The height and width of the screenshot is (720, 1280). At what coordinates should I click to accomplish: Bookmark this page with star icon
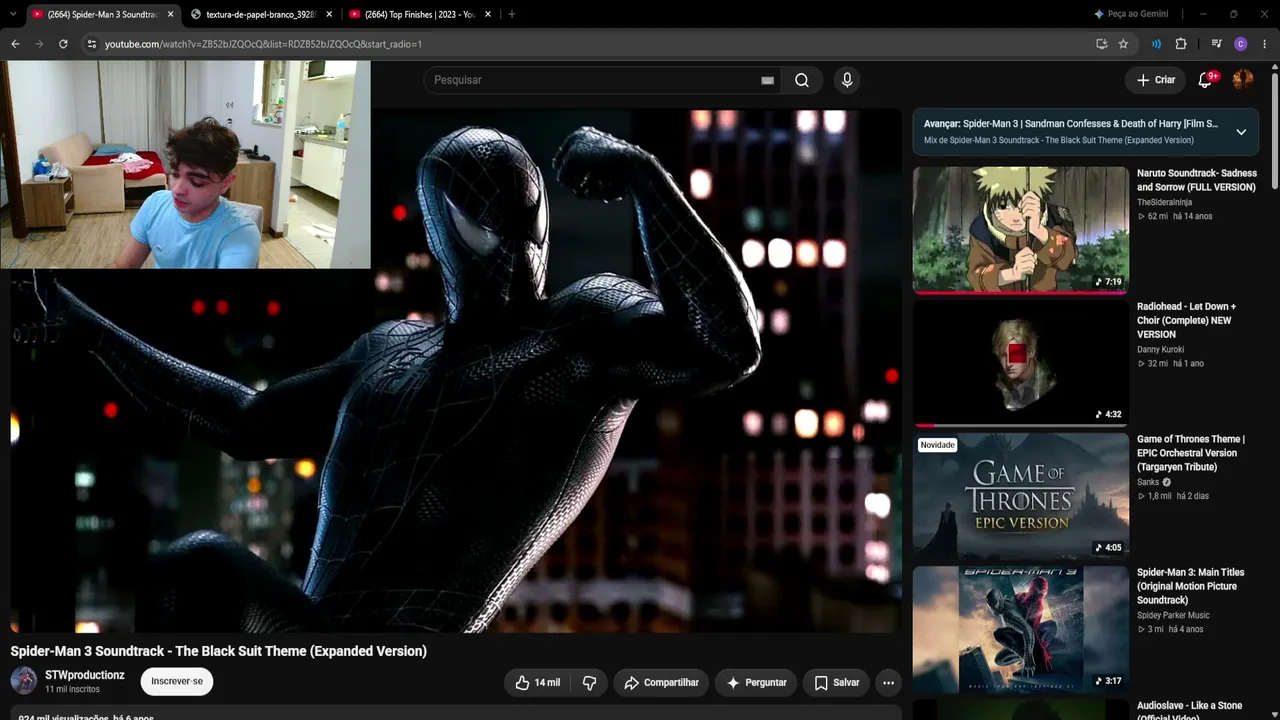(x=1123, y=44)
